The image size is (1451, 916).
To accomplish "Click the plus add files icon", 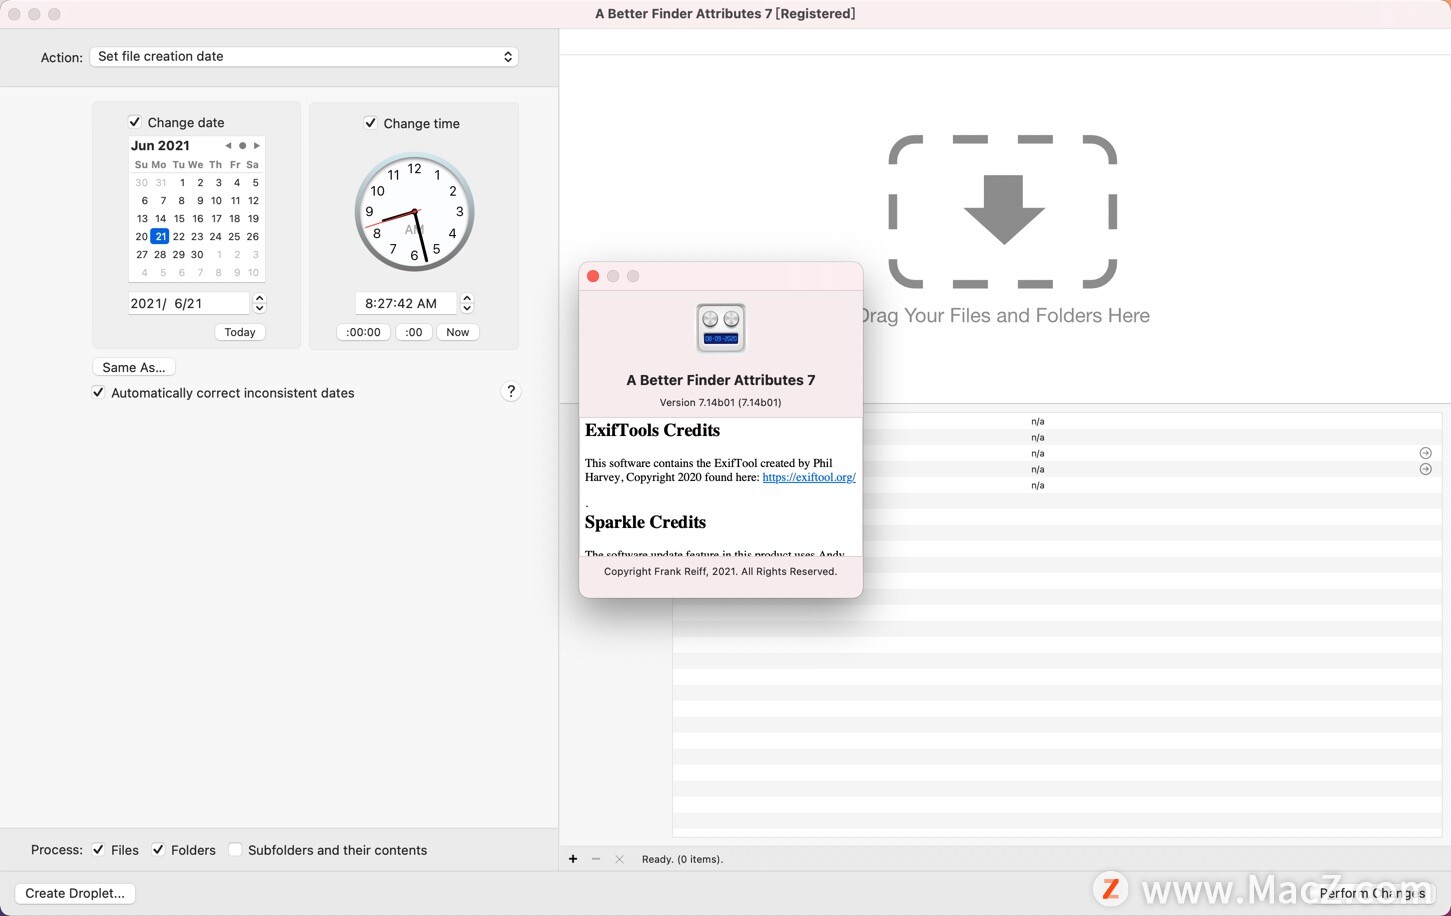I will coord(573,859).
